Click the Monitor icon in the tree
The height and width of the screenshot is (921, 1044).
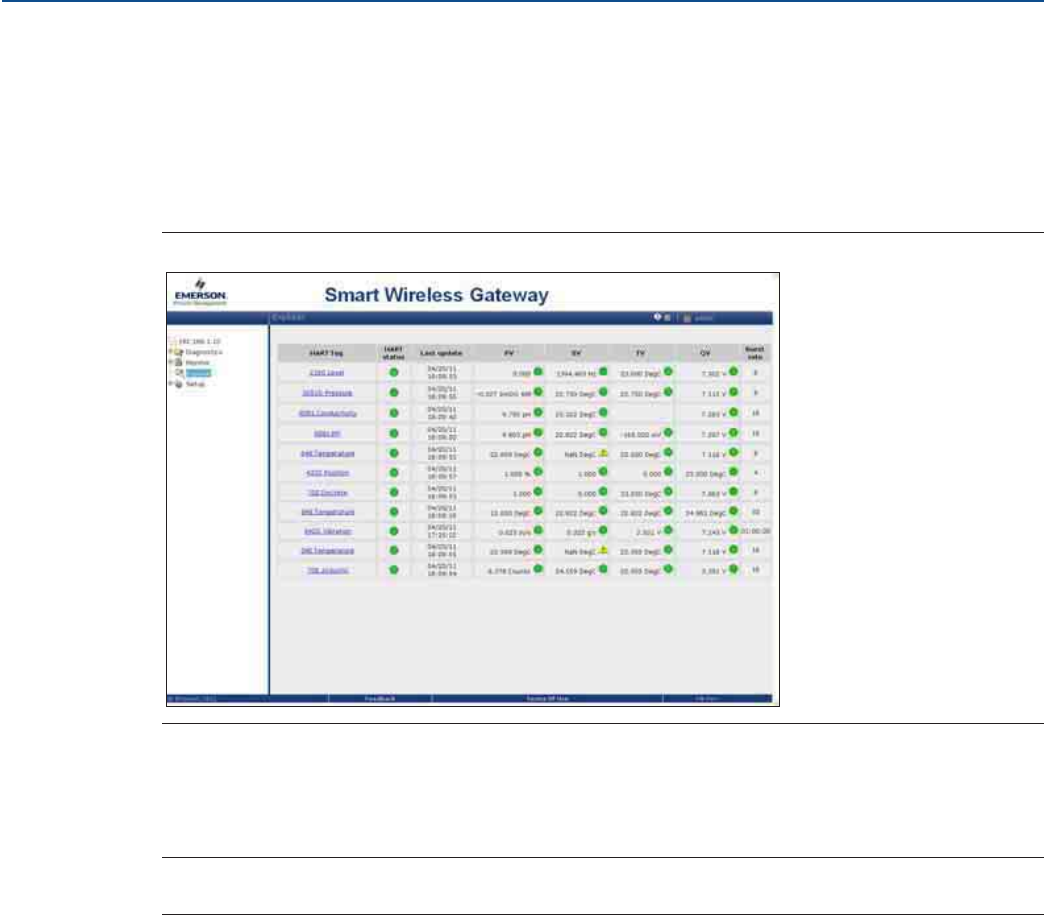[178, 362]
